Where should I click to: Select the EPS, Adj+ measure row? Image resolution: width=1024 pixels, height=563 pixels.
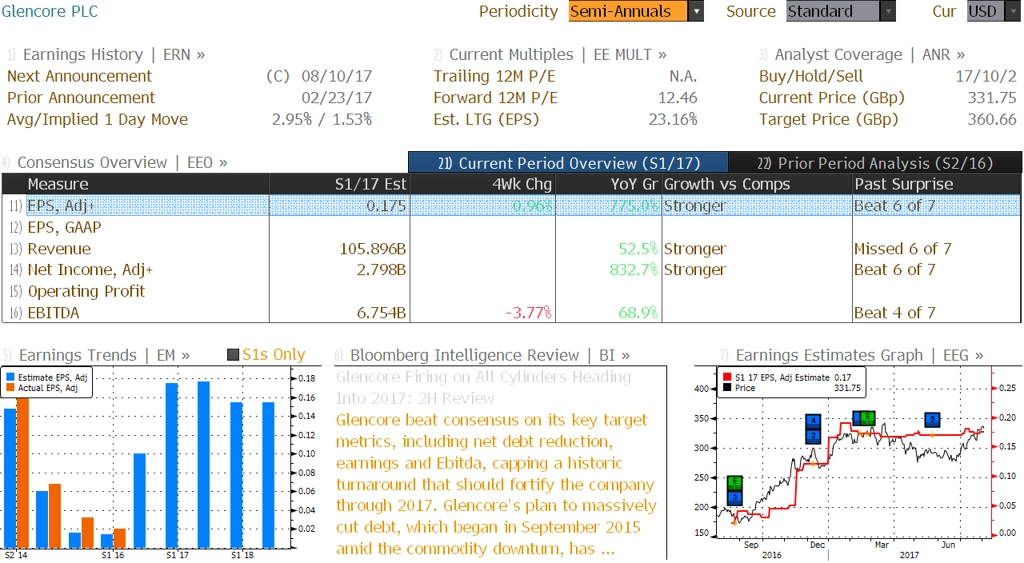coord(511,206)
